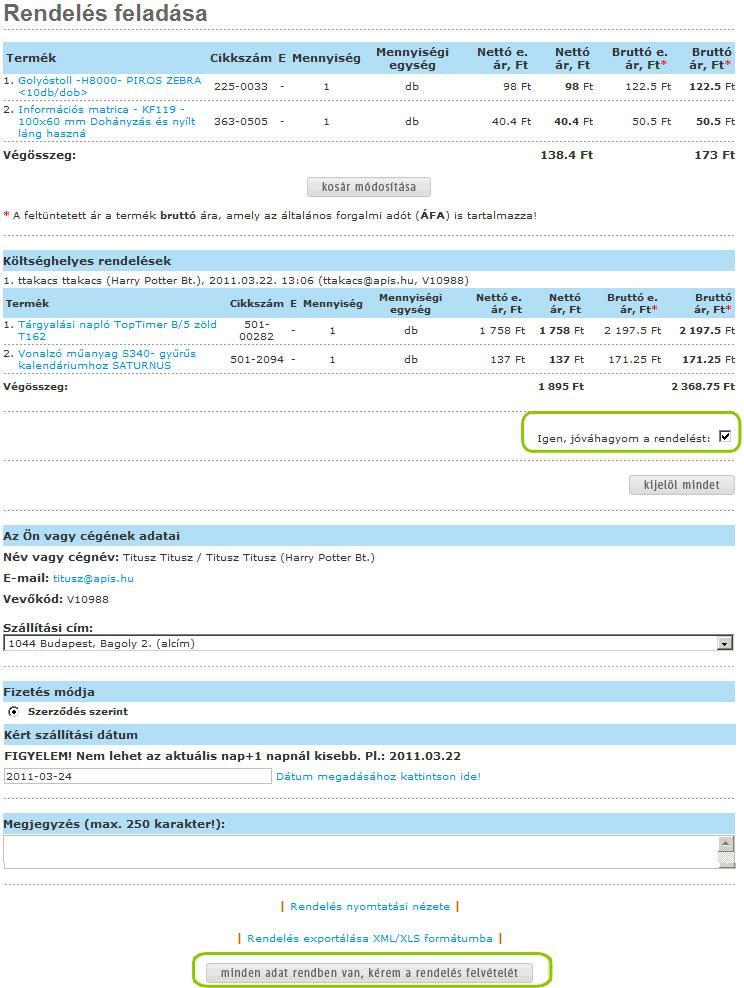The width and height of the screenshot is (744, 988).
Task: Open Golyóstoll -H8000- PIROS ZEBRA product link
Action: point(110,86)
